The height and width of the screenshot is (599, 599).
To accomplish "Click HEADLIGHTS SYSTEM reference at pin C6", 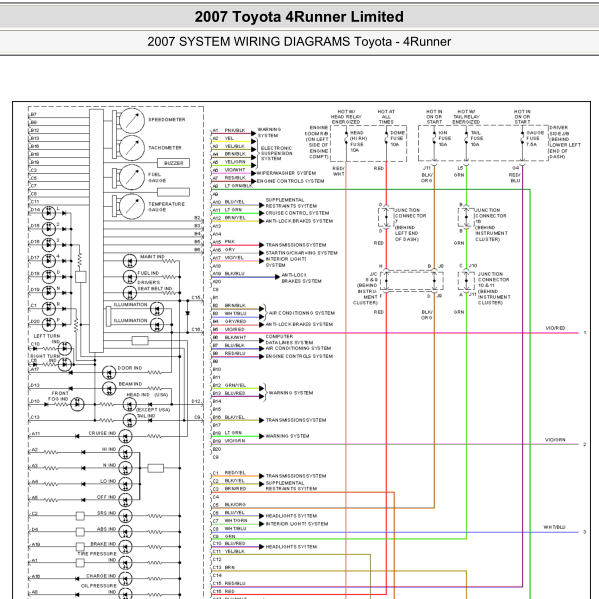I will point(291,516).
